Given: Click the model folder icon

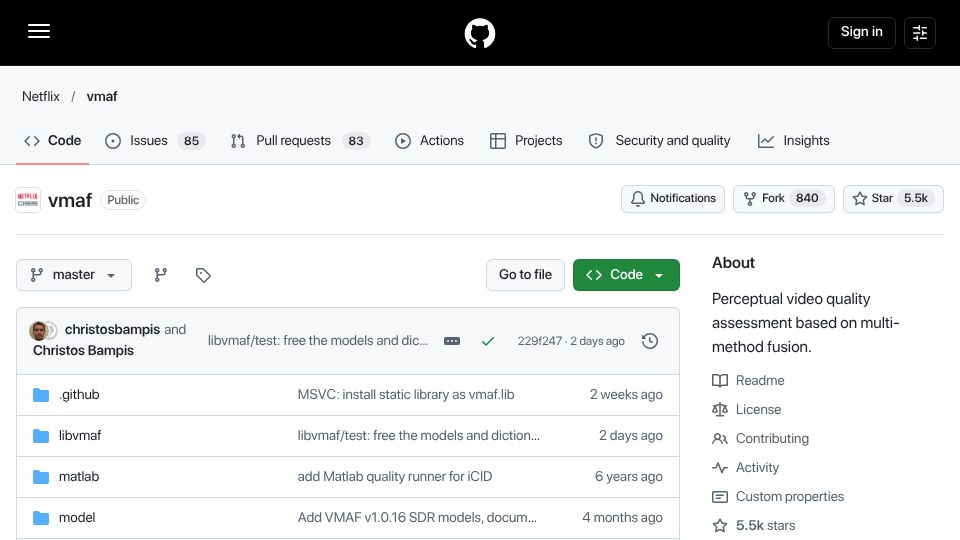Looking at the screenshot, I should click(x=41, y=518).
